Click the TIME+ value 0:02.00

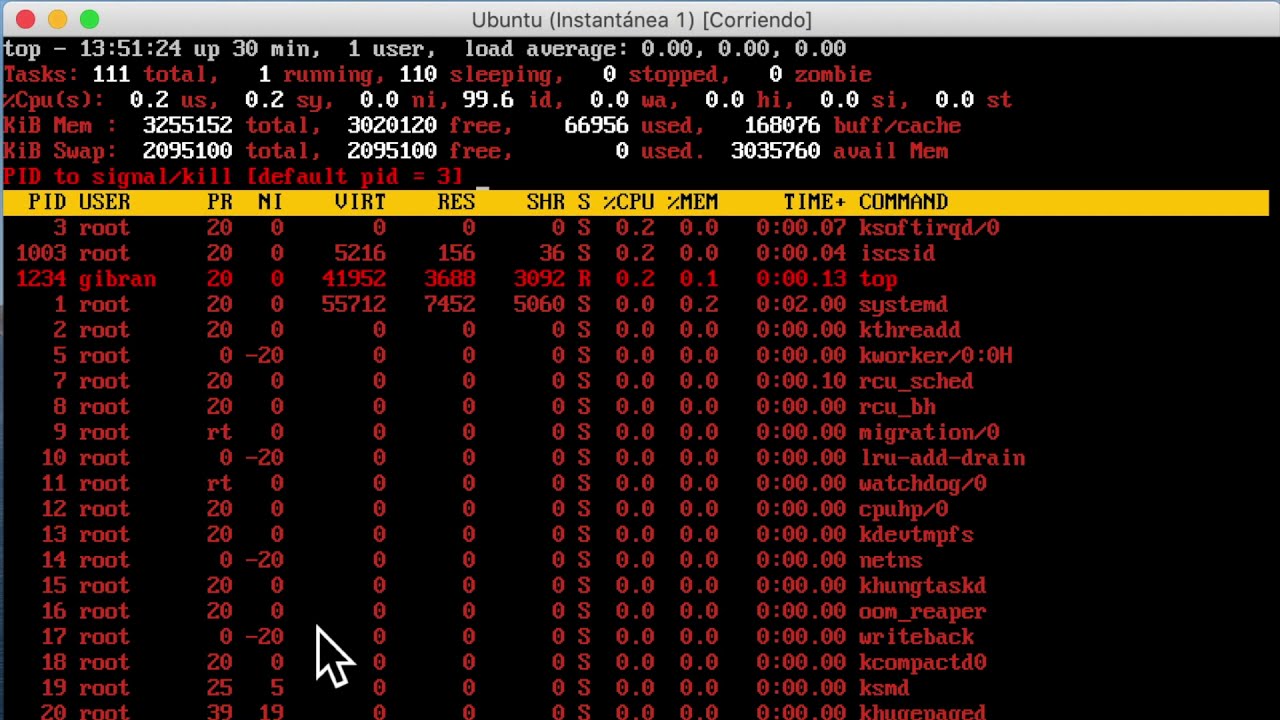pyautogui.click(x=801, y=305)
